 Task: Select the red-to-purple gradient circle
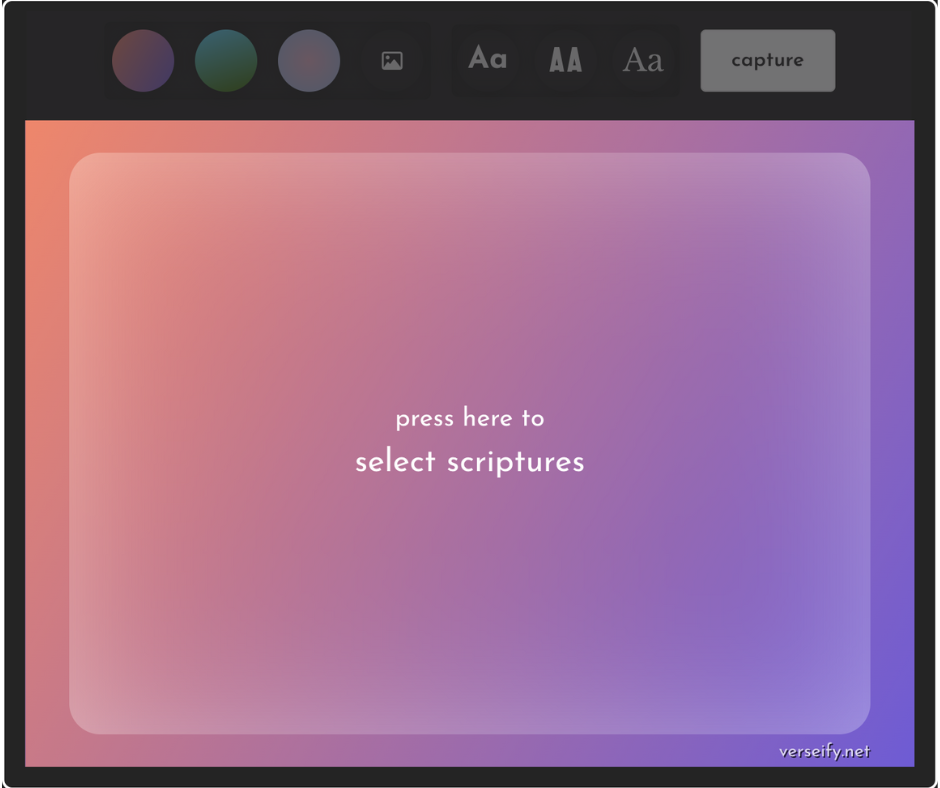click(143, 61)
